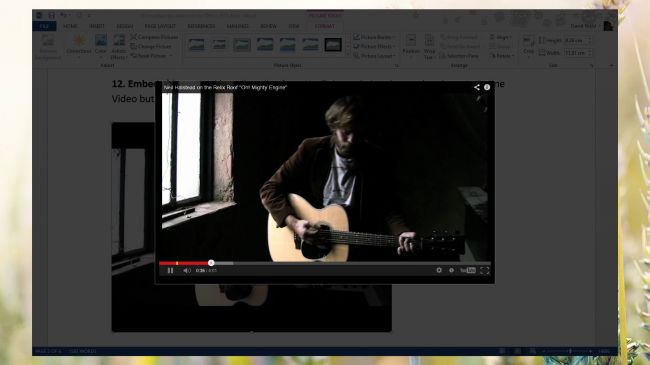Enter fullscreen mode in video player
The image size is (650, 365).
(x=485, y=270)
